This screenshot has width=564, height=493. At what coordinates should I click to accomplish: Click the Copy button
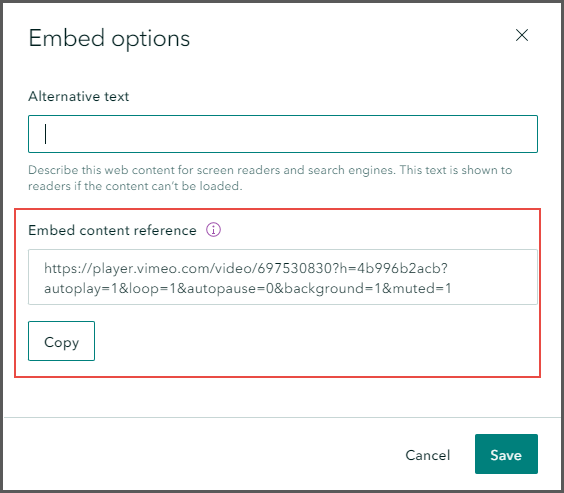pyautogui.click(x=62, y=341)
